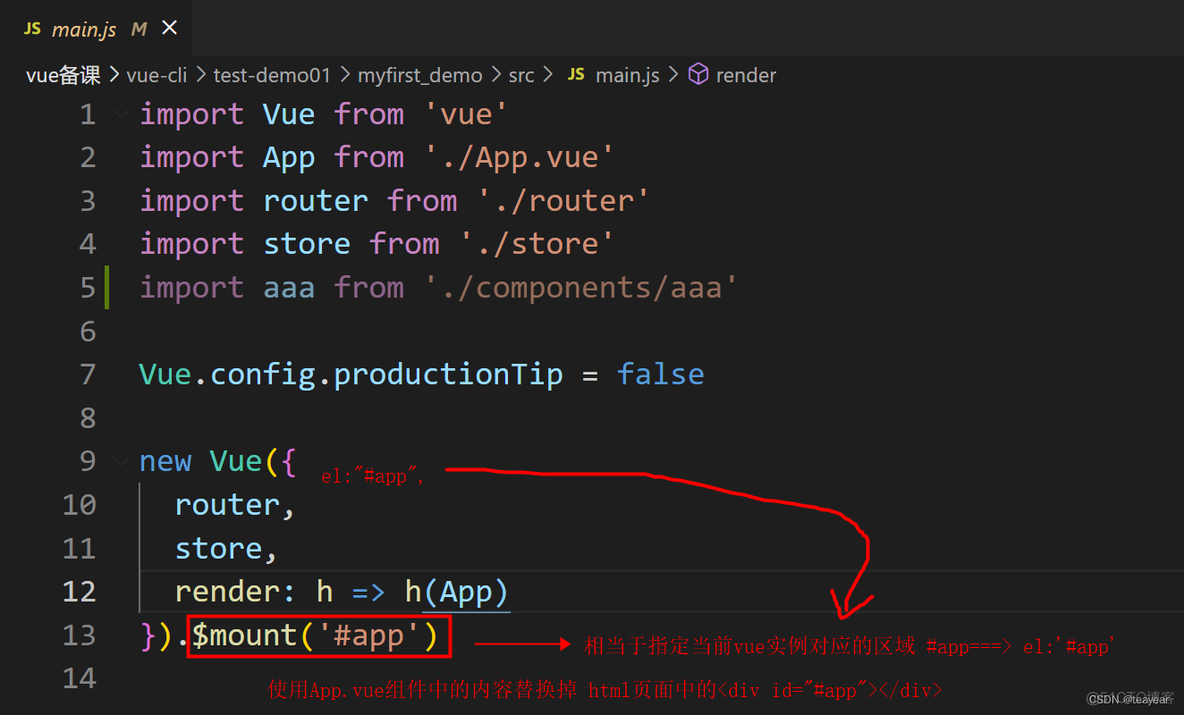Click line number 13 in gutter
The height and width of the screenshot is (715, 1184).
tap(79, 636)
